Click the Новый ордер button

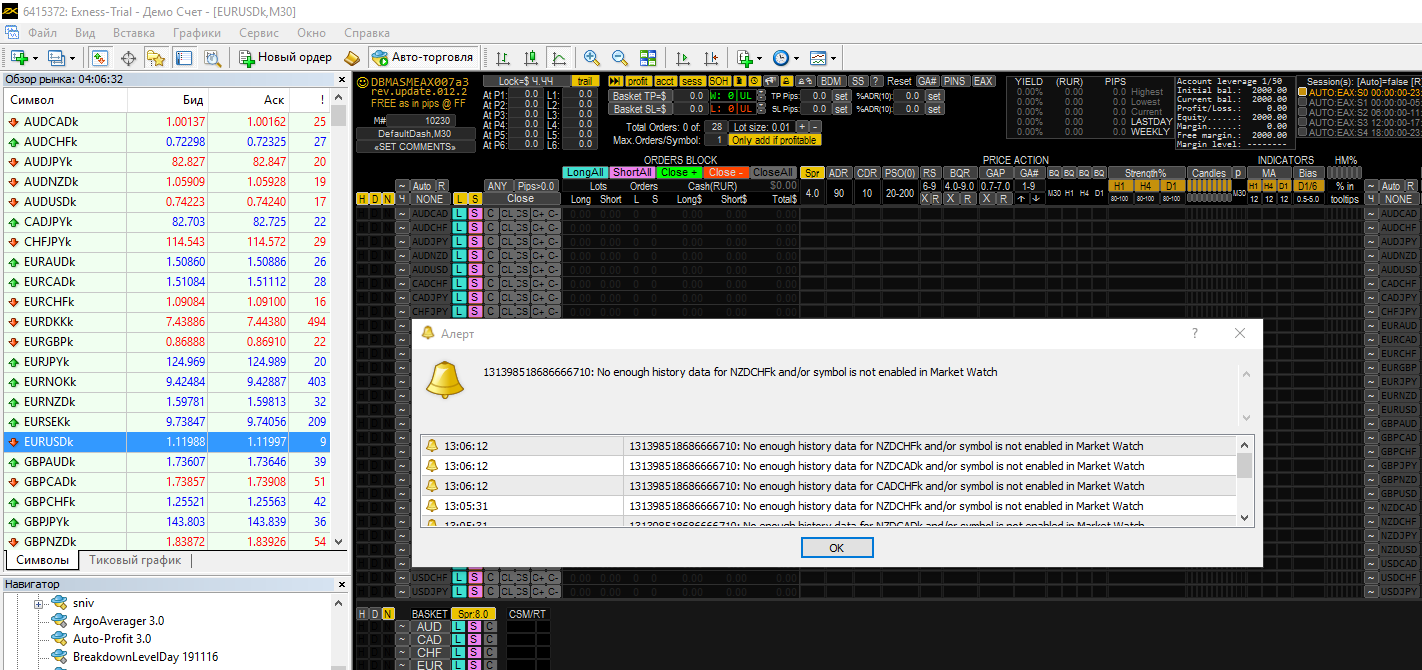[285, 57]
